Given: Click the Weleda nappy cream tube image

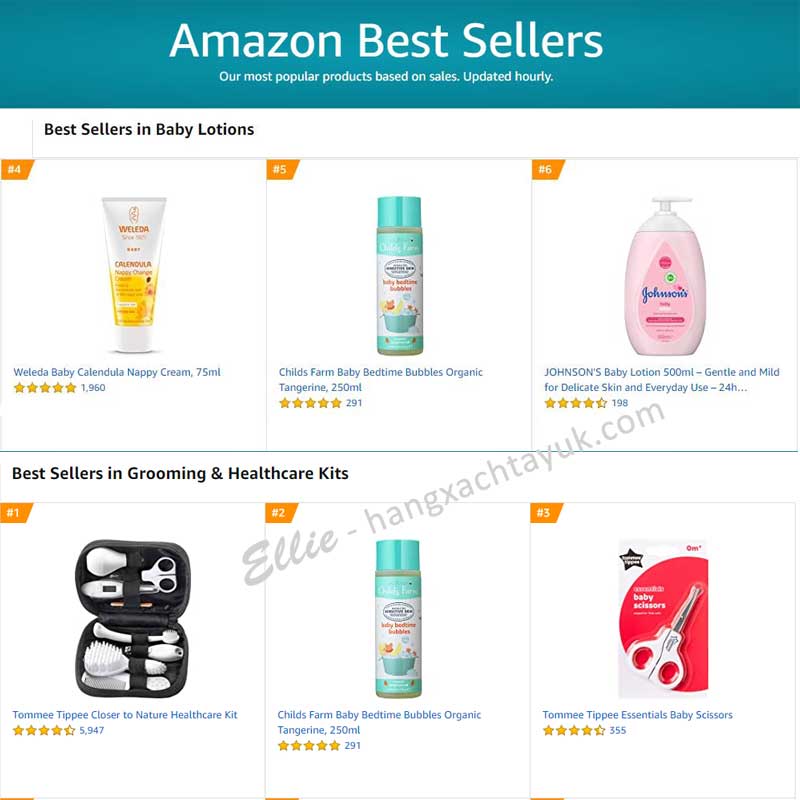Looking at the screenshot, I should [x=134, y=275].
